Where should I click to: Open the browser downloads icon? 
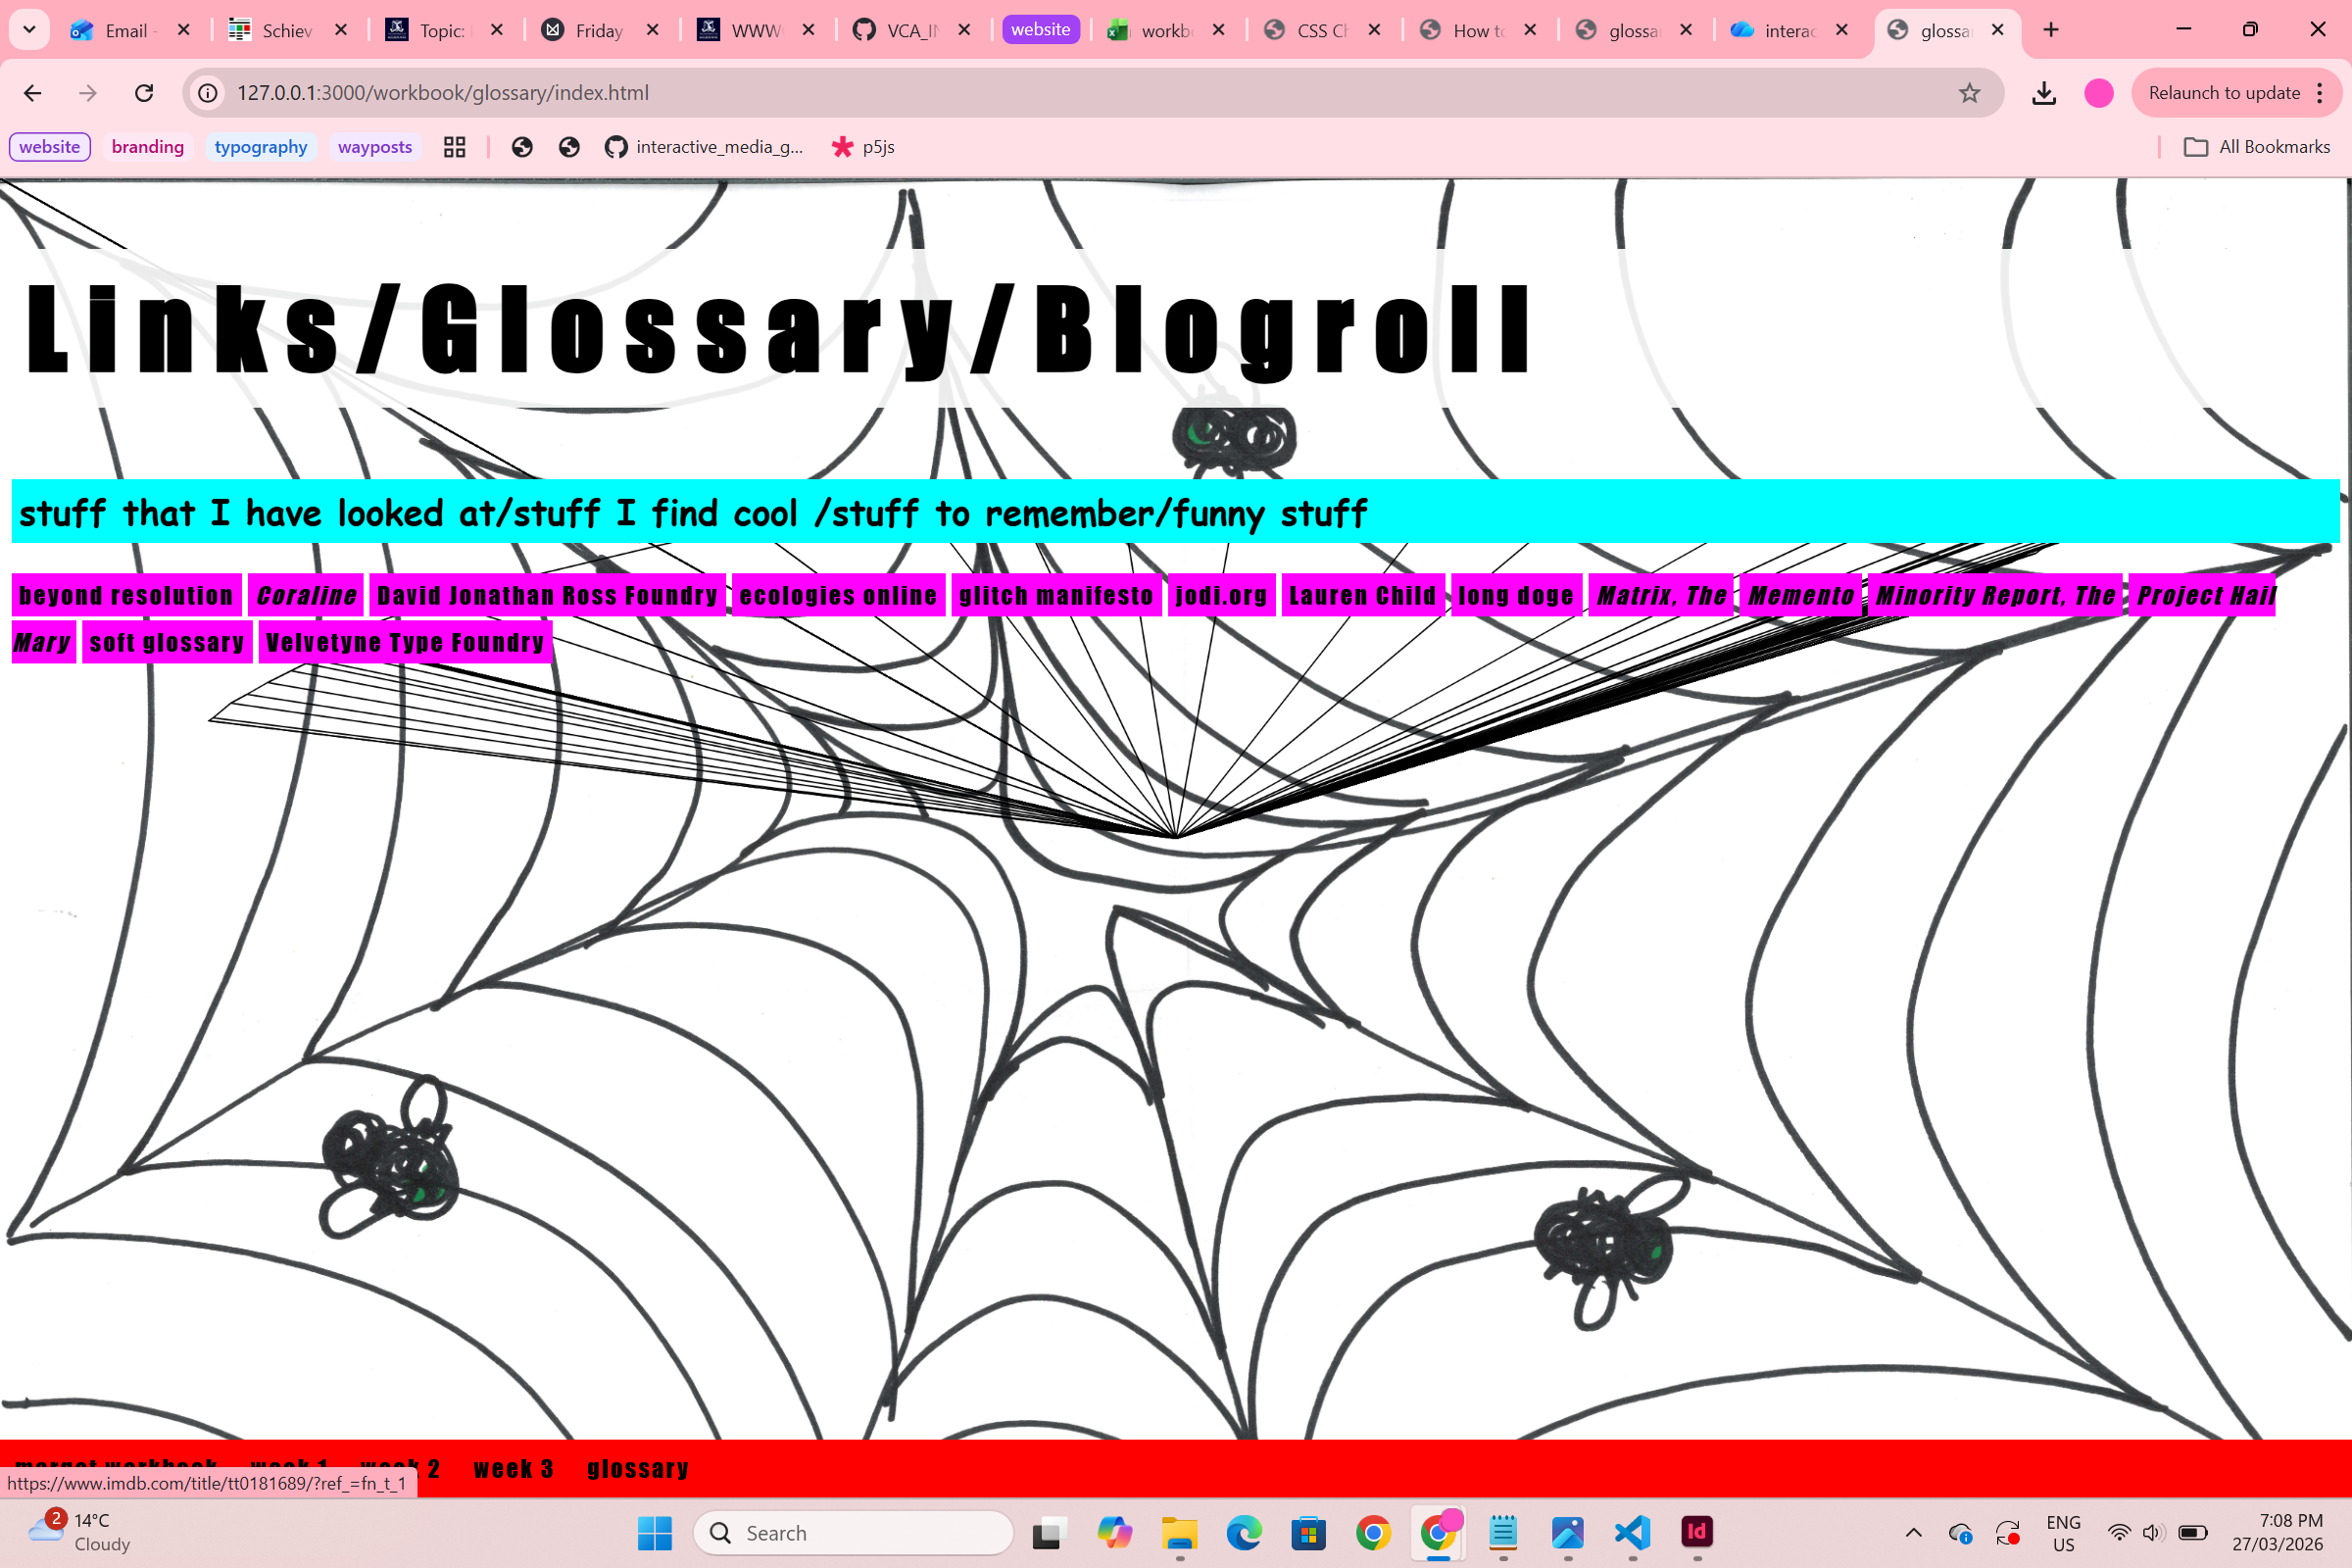(2044, 93)
